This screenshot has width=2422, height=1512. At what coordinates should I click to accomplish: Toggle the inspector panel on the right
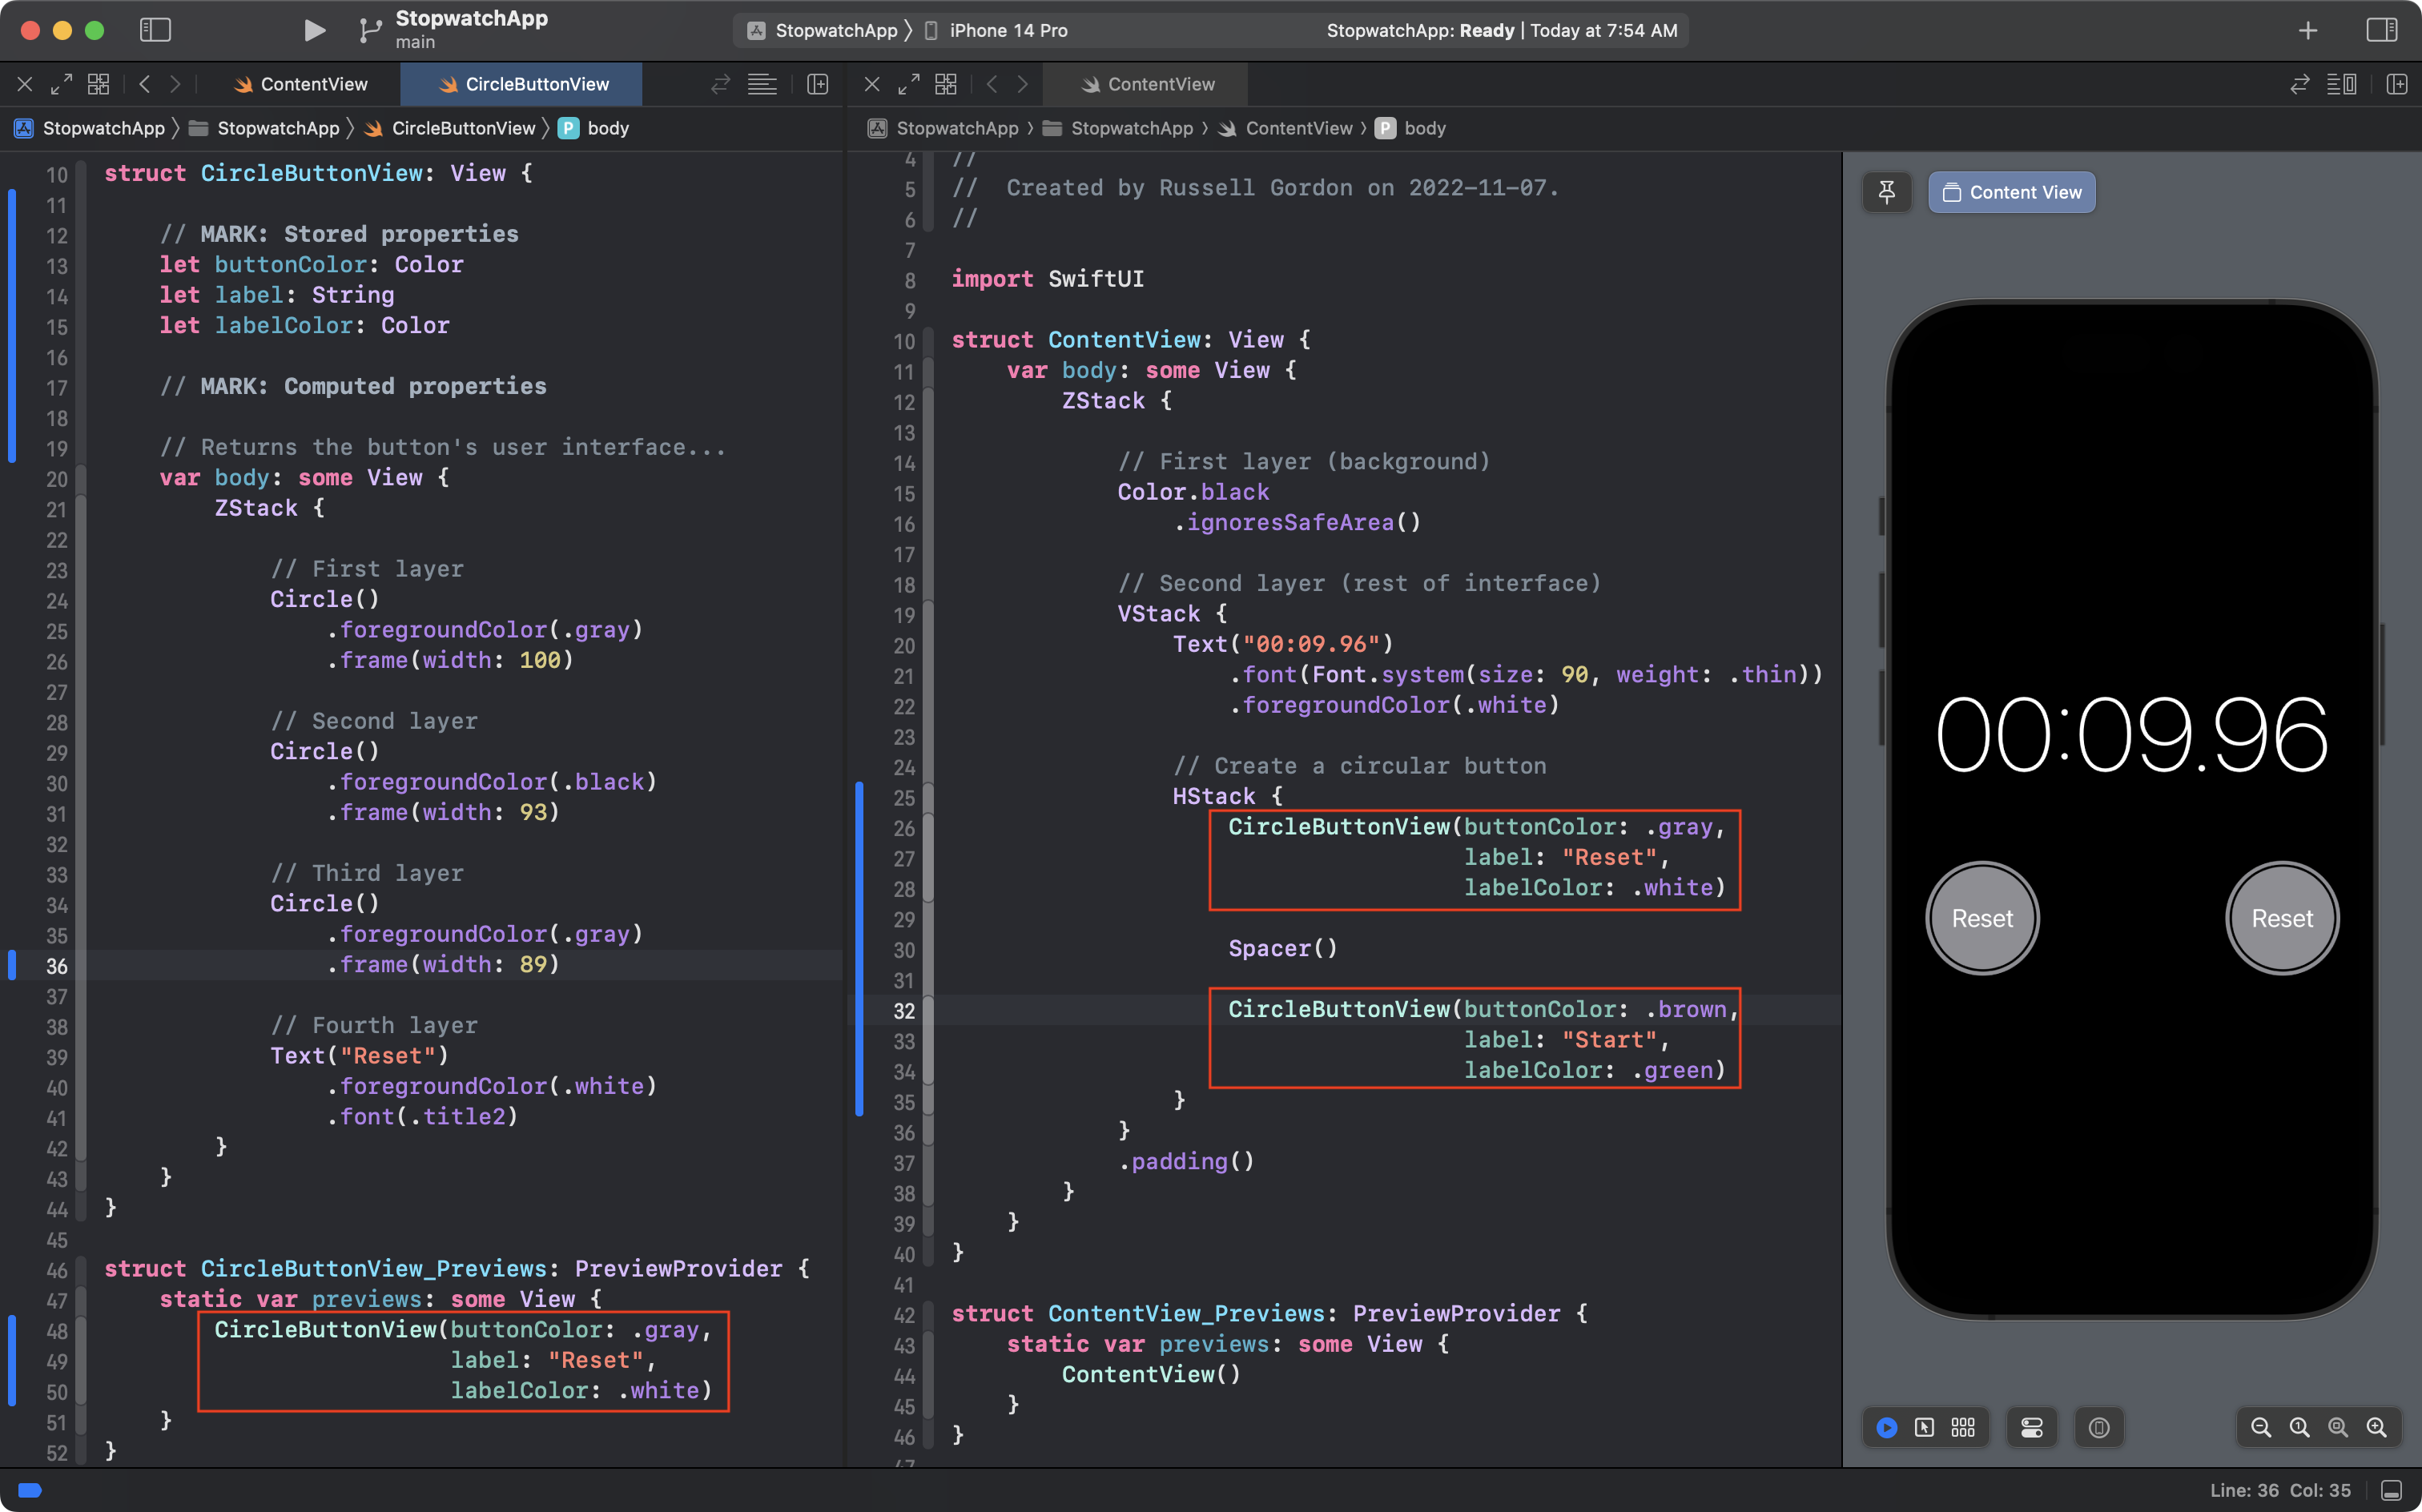[2381, 30]
